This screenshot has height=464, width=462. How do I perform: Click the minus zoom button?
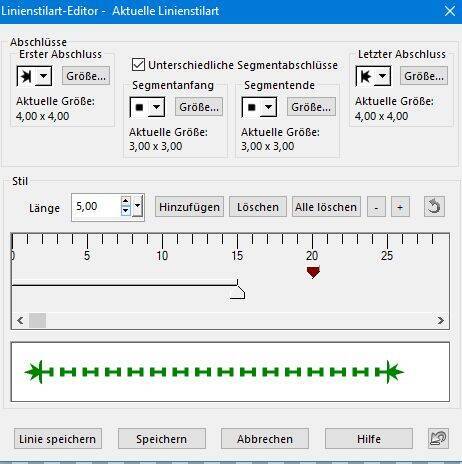click(x=376, y=207)
